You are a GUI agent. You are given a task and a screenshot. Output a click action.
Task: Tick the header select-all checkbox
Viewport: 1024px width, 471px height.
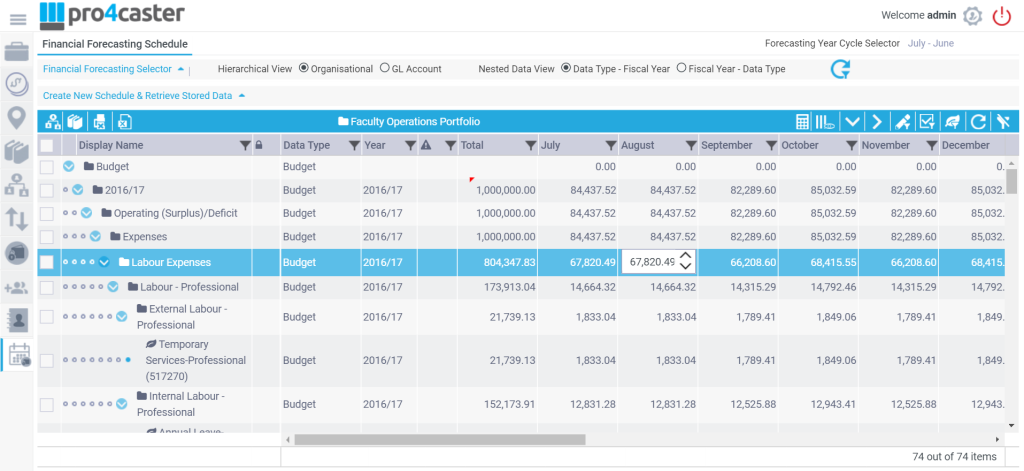46,145
